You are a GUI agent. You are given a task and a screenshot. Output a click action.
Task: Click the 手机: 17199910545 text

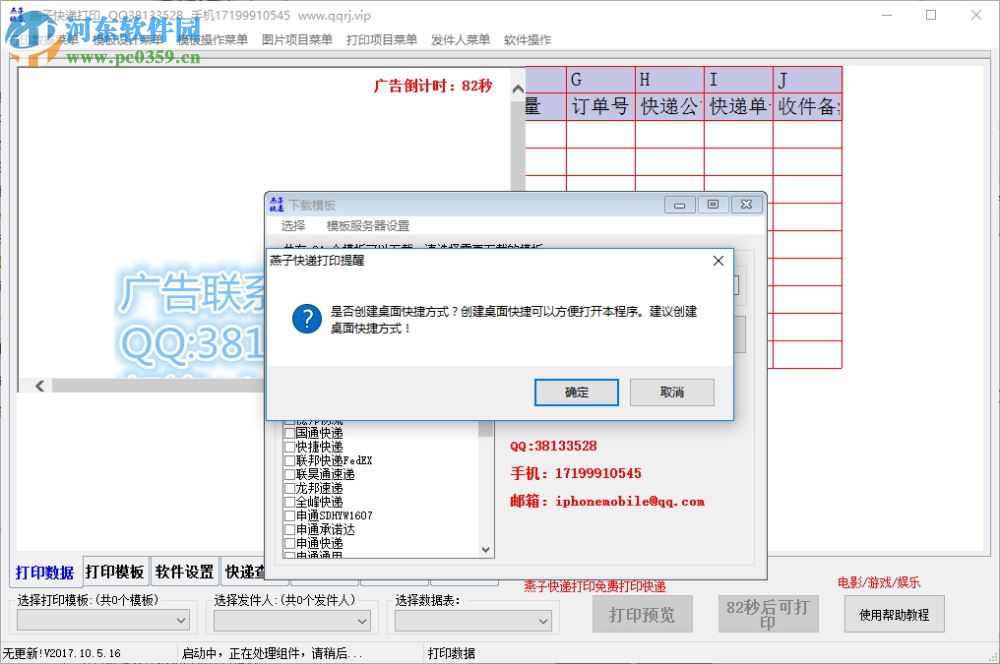click(576, 473)
